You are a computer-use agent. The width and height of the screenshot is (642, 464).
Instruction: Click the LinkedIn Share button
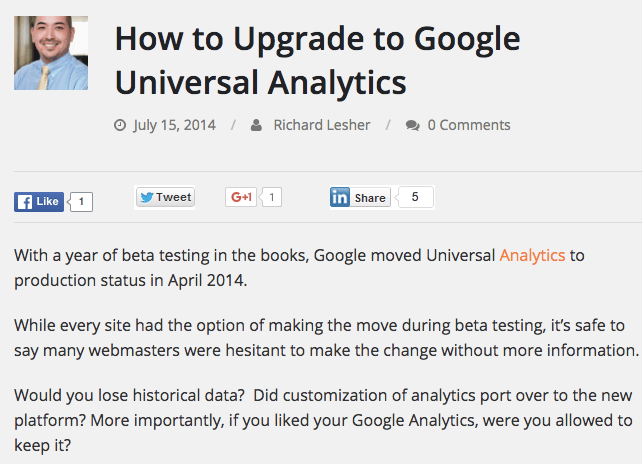point(360,197)
